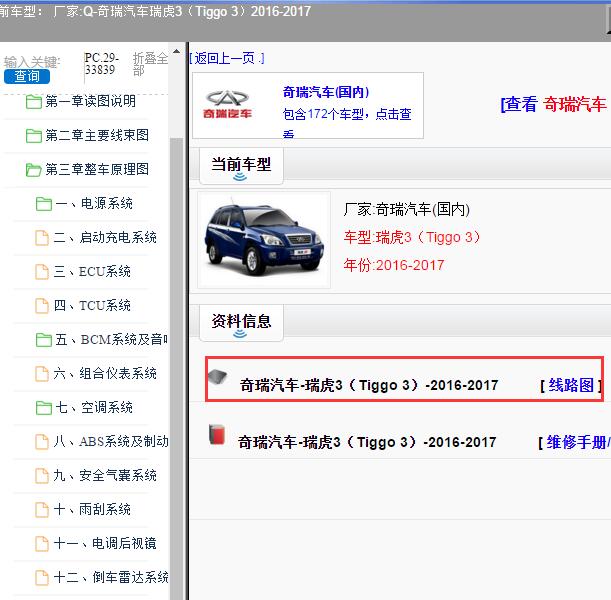Open 十二、倒车雷达系统 document

111,577
